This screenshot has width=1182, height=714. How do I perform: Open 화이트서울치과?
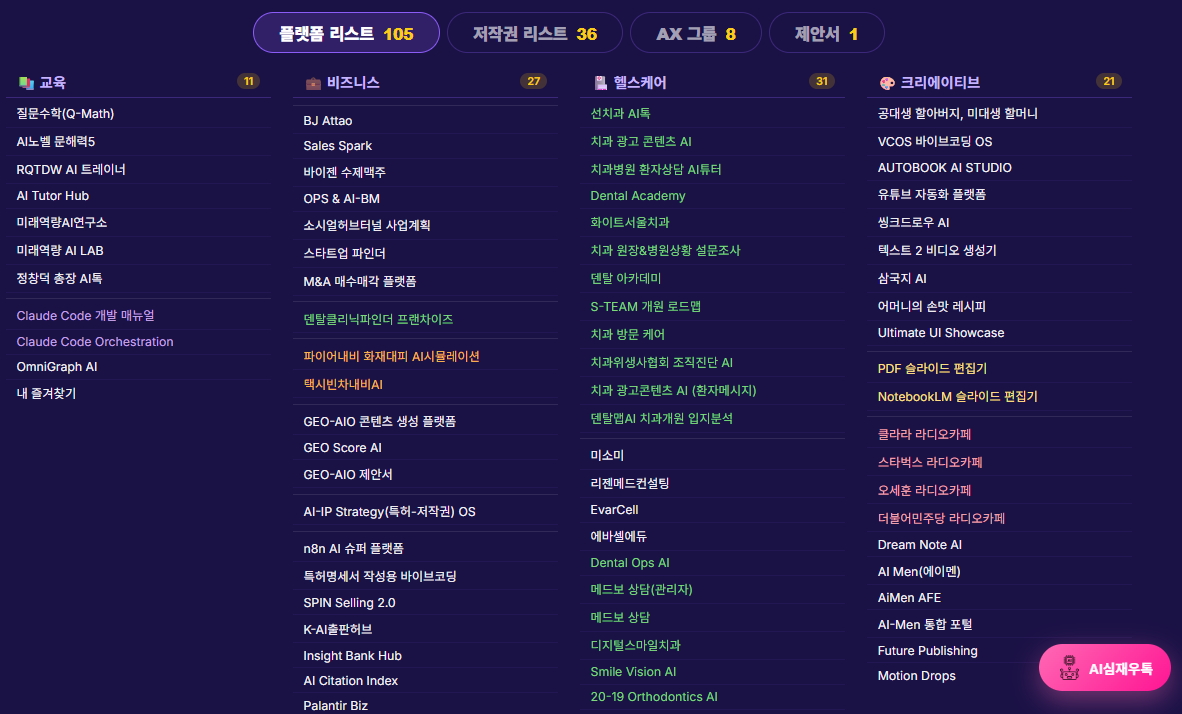(630, 223)
